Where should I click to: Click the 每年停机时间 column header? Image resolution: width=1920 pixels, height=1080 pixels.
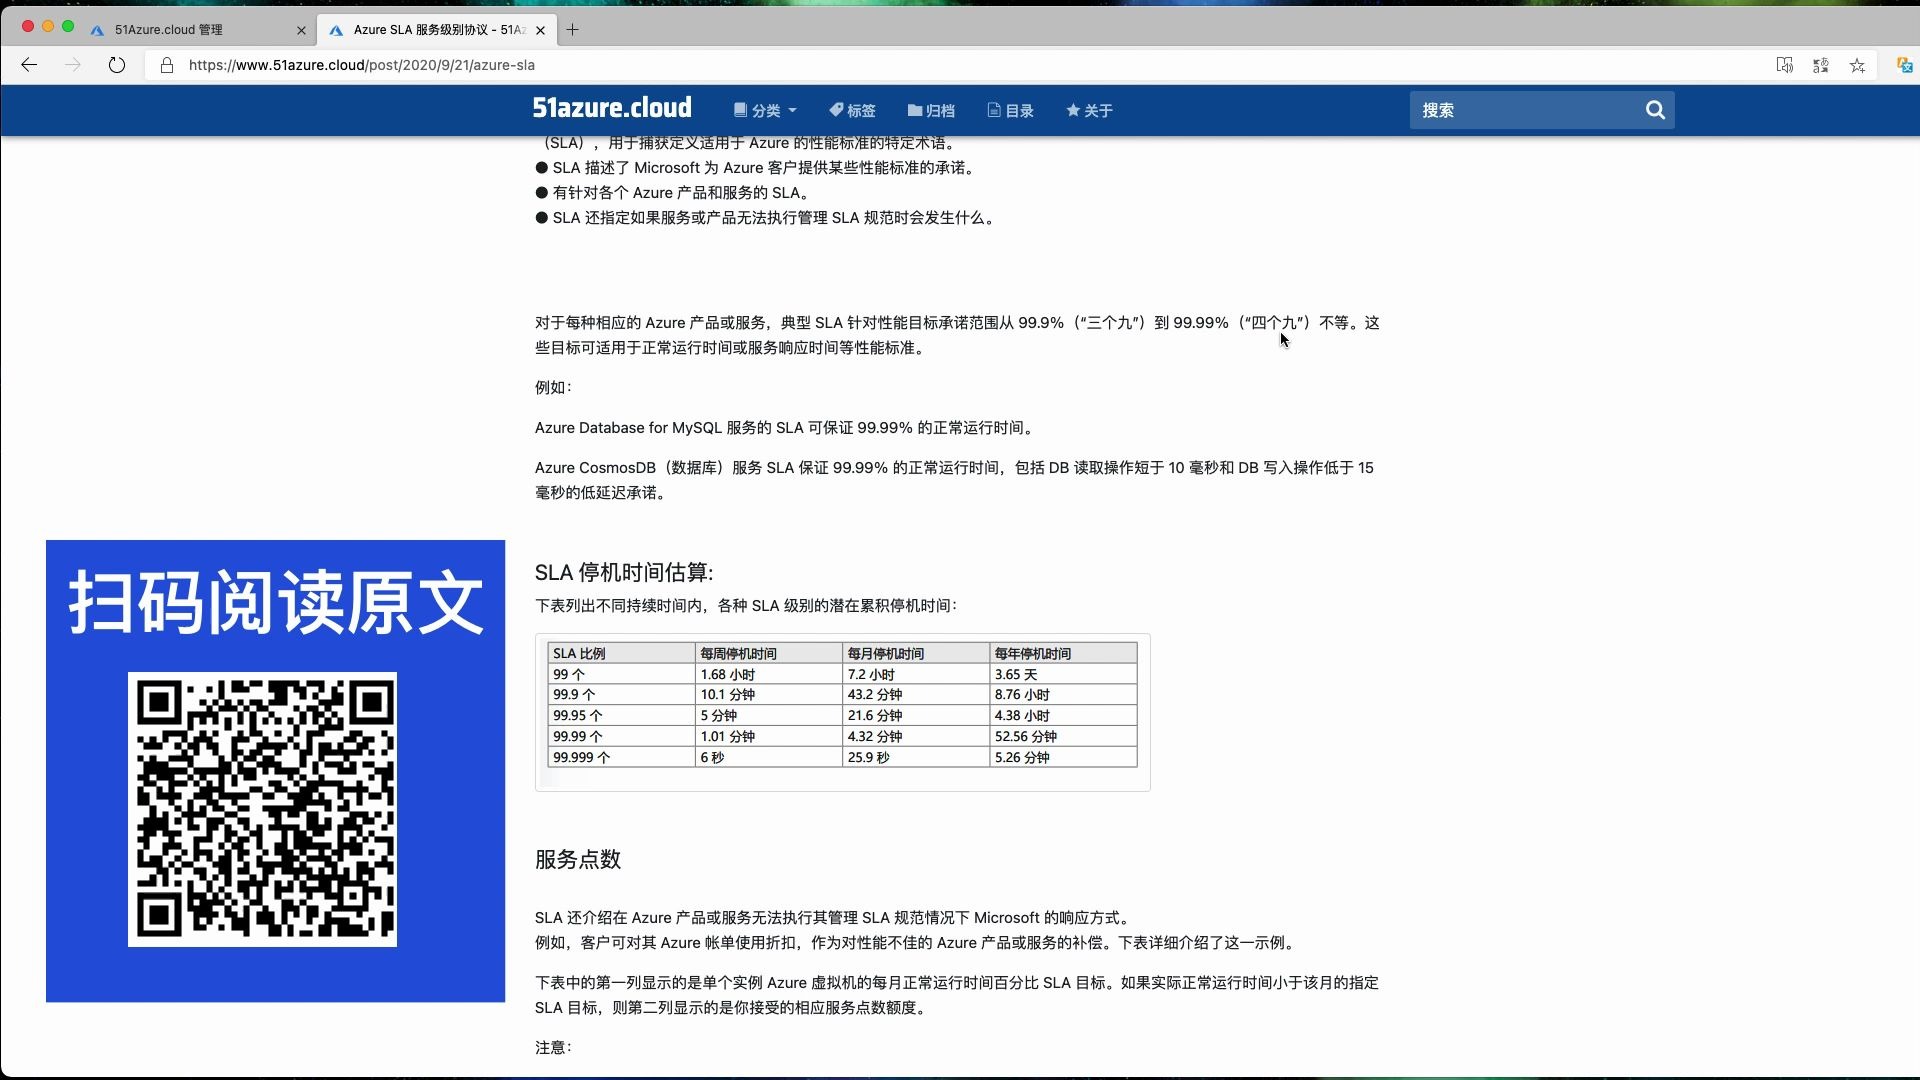(1064, 653)
